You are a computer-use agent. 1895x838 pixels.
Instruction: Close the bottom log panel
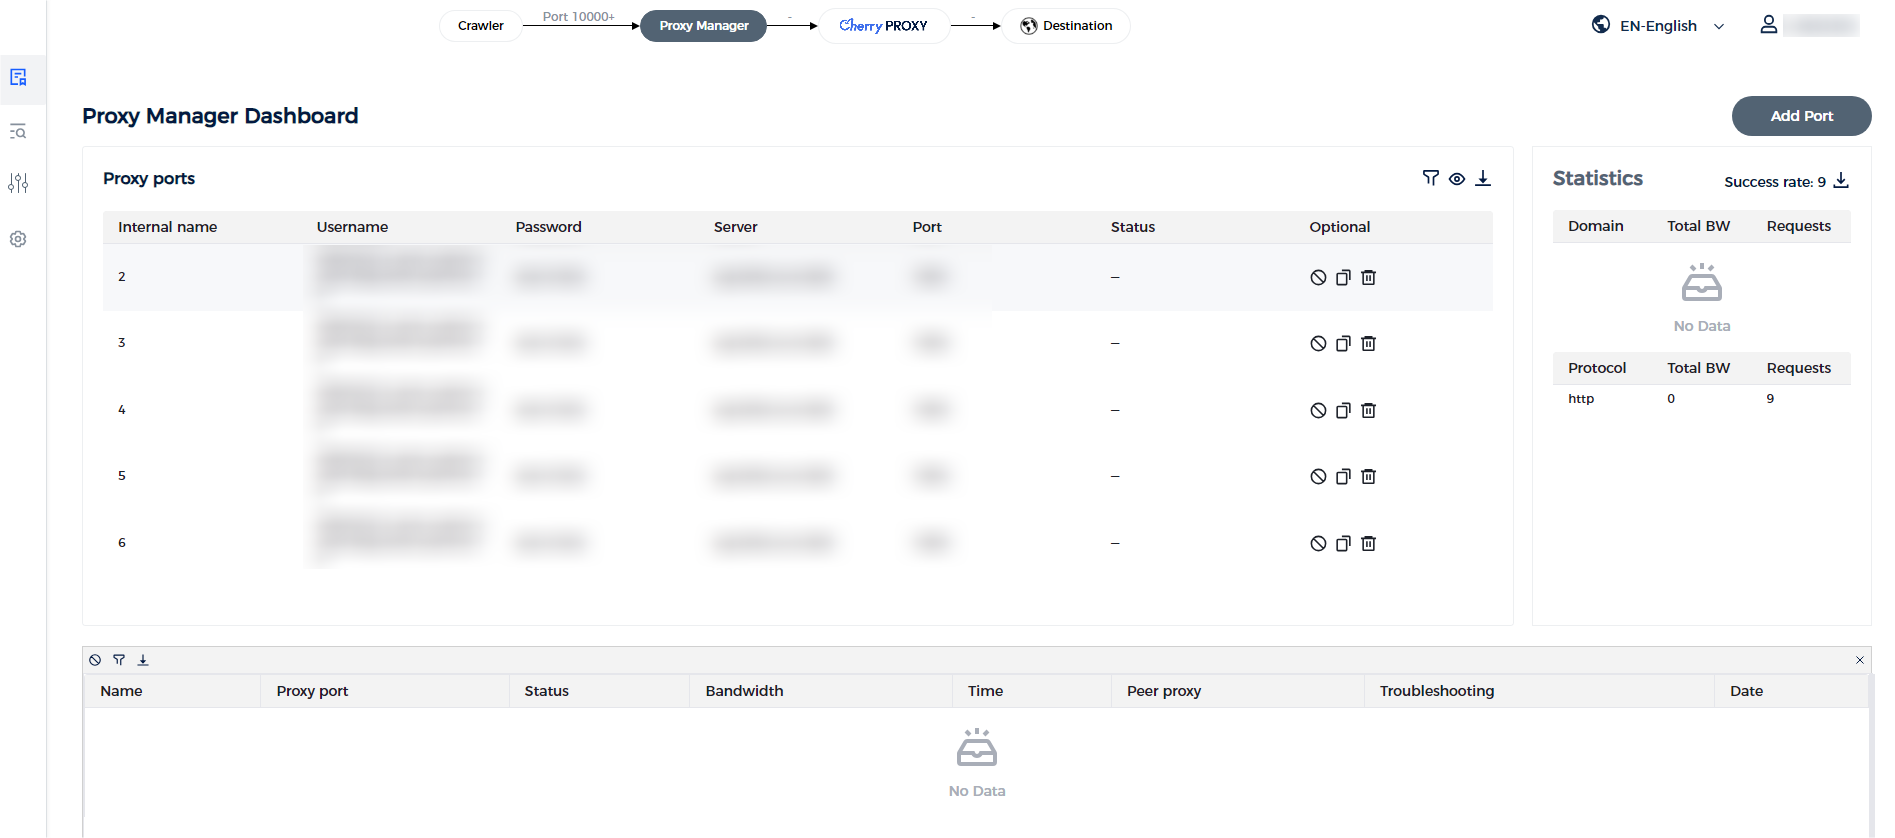pyautogui.click(x=1860, y=660)
